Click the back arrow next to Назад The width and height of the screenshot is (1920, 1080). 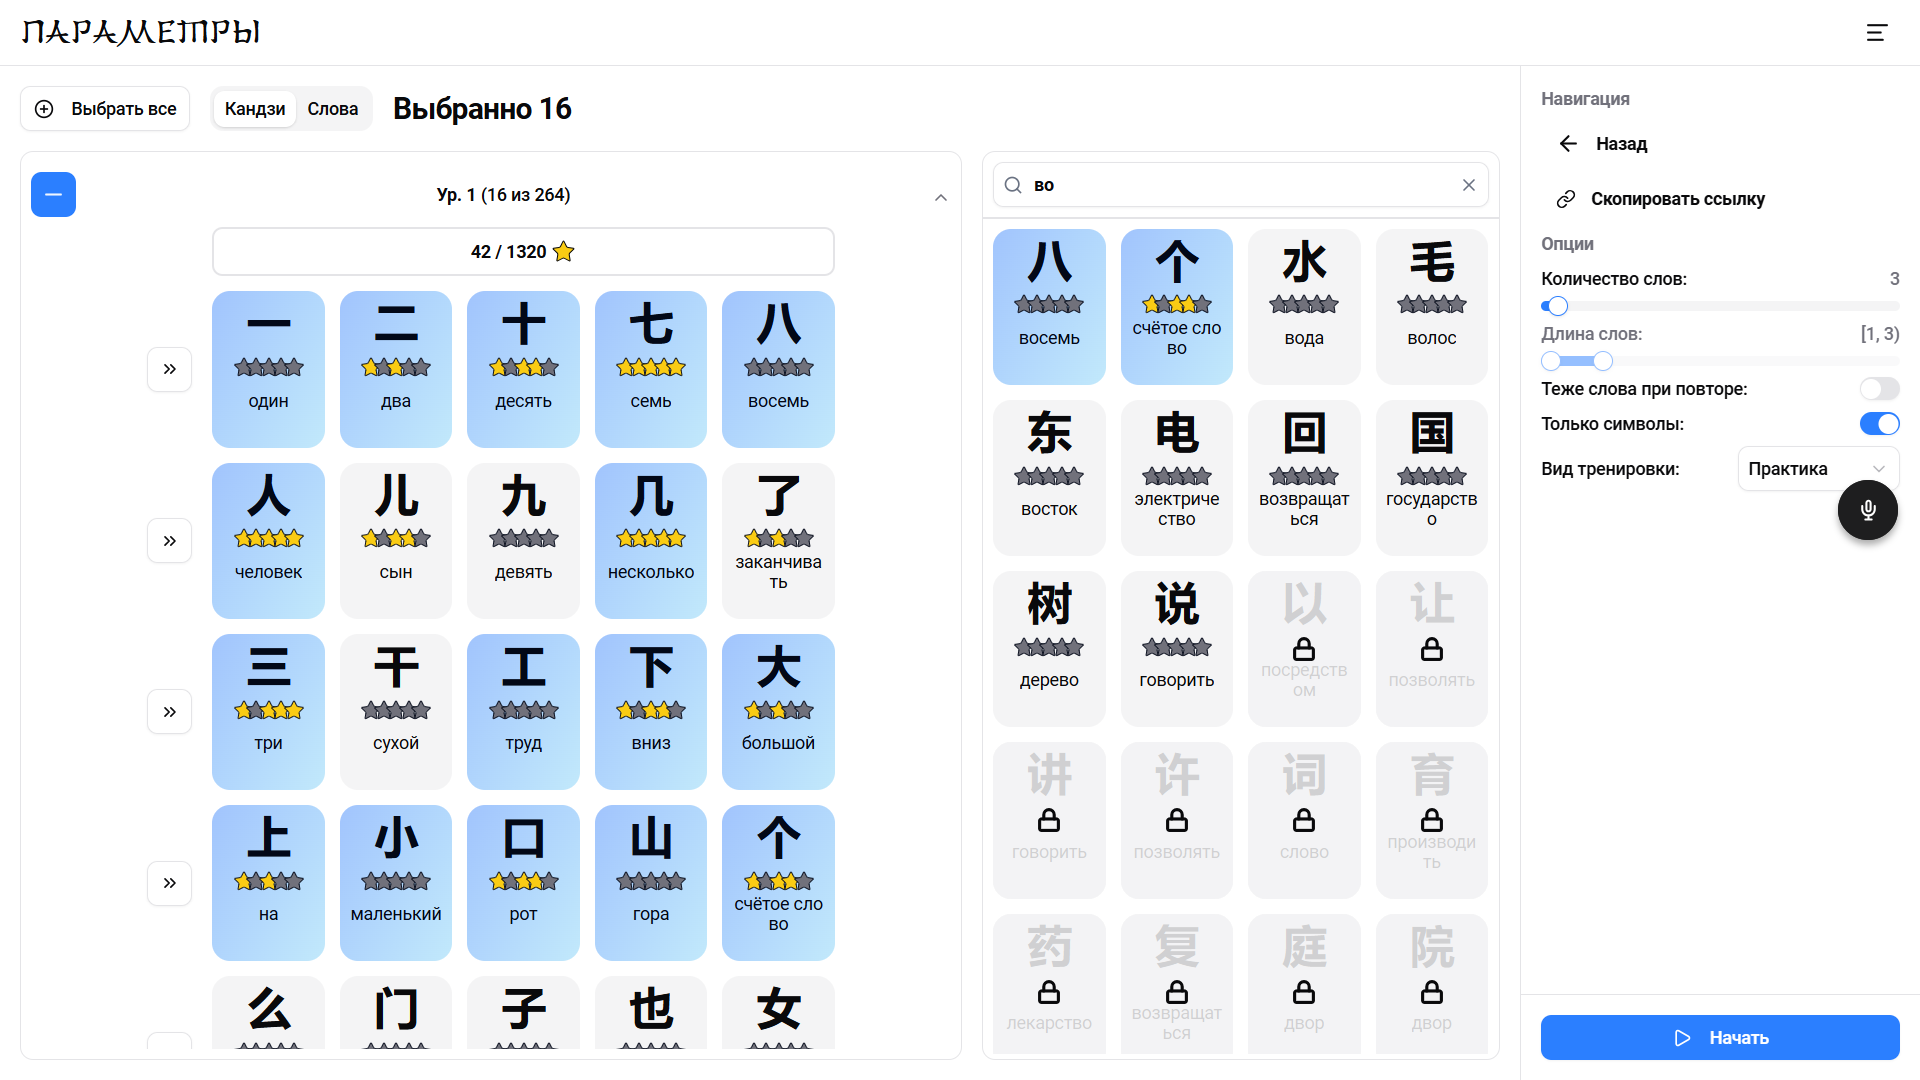tap(1567, 143)
